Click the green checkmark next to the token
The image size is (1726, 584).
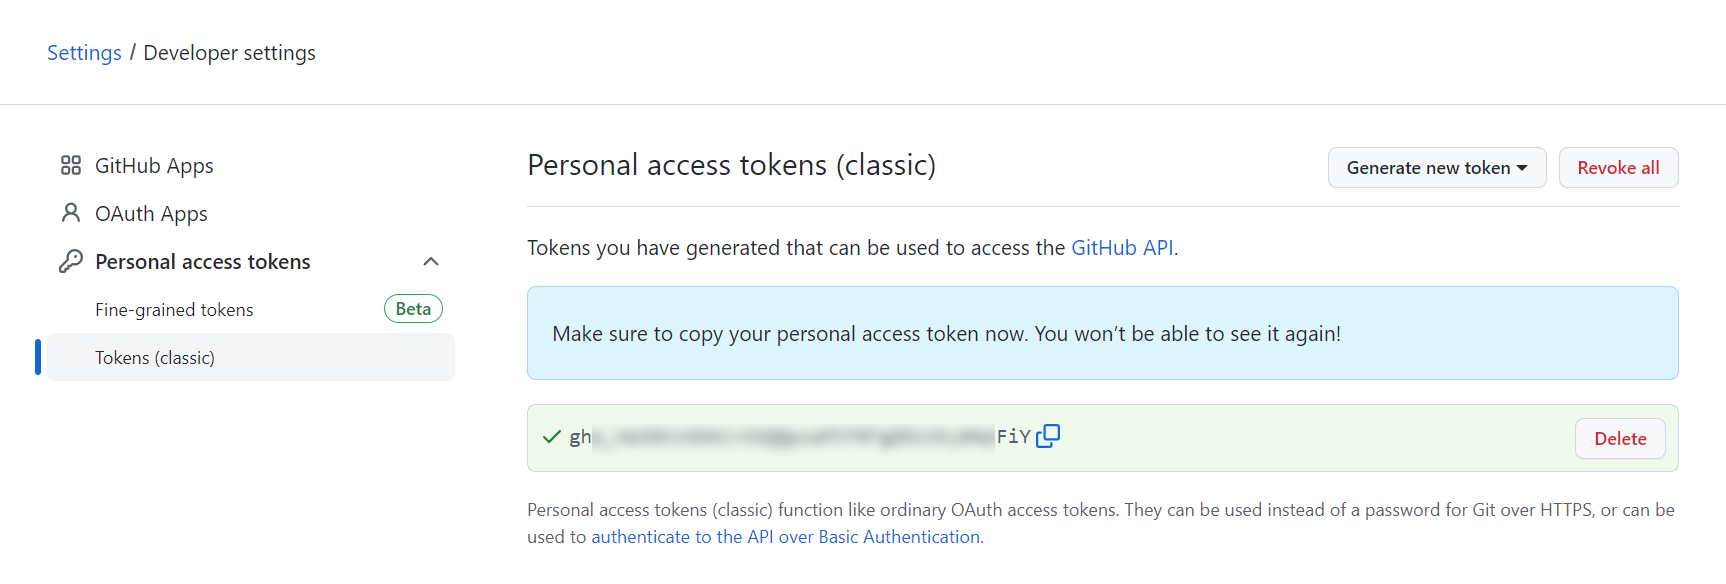(551, 437)
